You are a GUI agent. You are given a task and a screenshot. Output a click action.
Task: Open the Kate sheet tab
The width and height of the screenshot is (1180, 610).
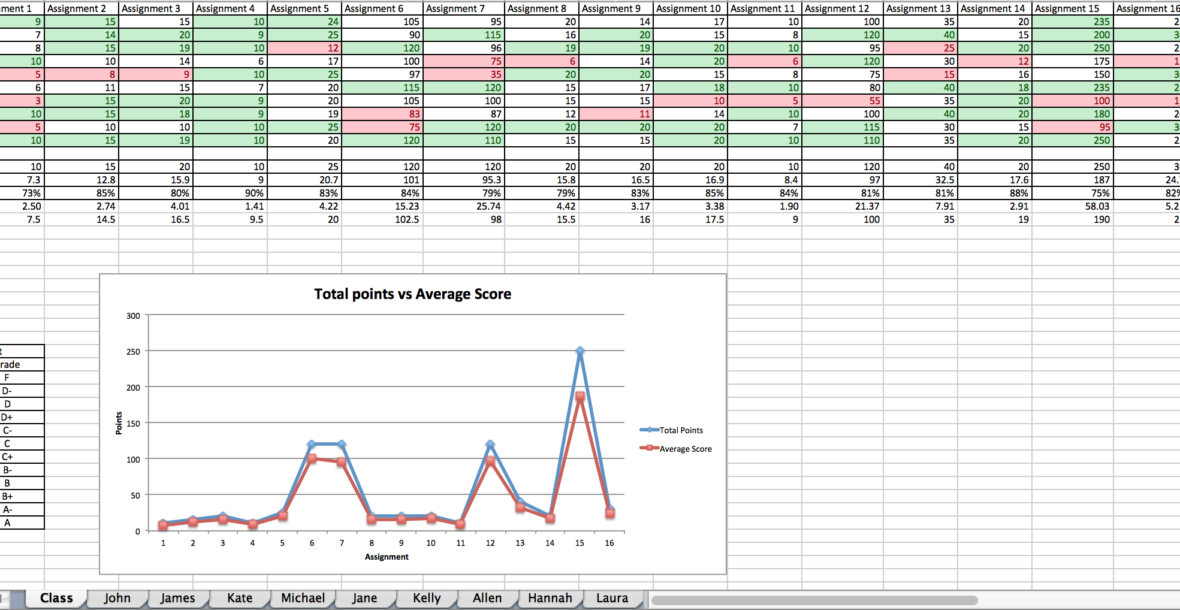[x=240, y=598]
